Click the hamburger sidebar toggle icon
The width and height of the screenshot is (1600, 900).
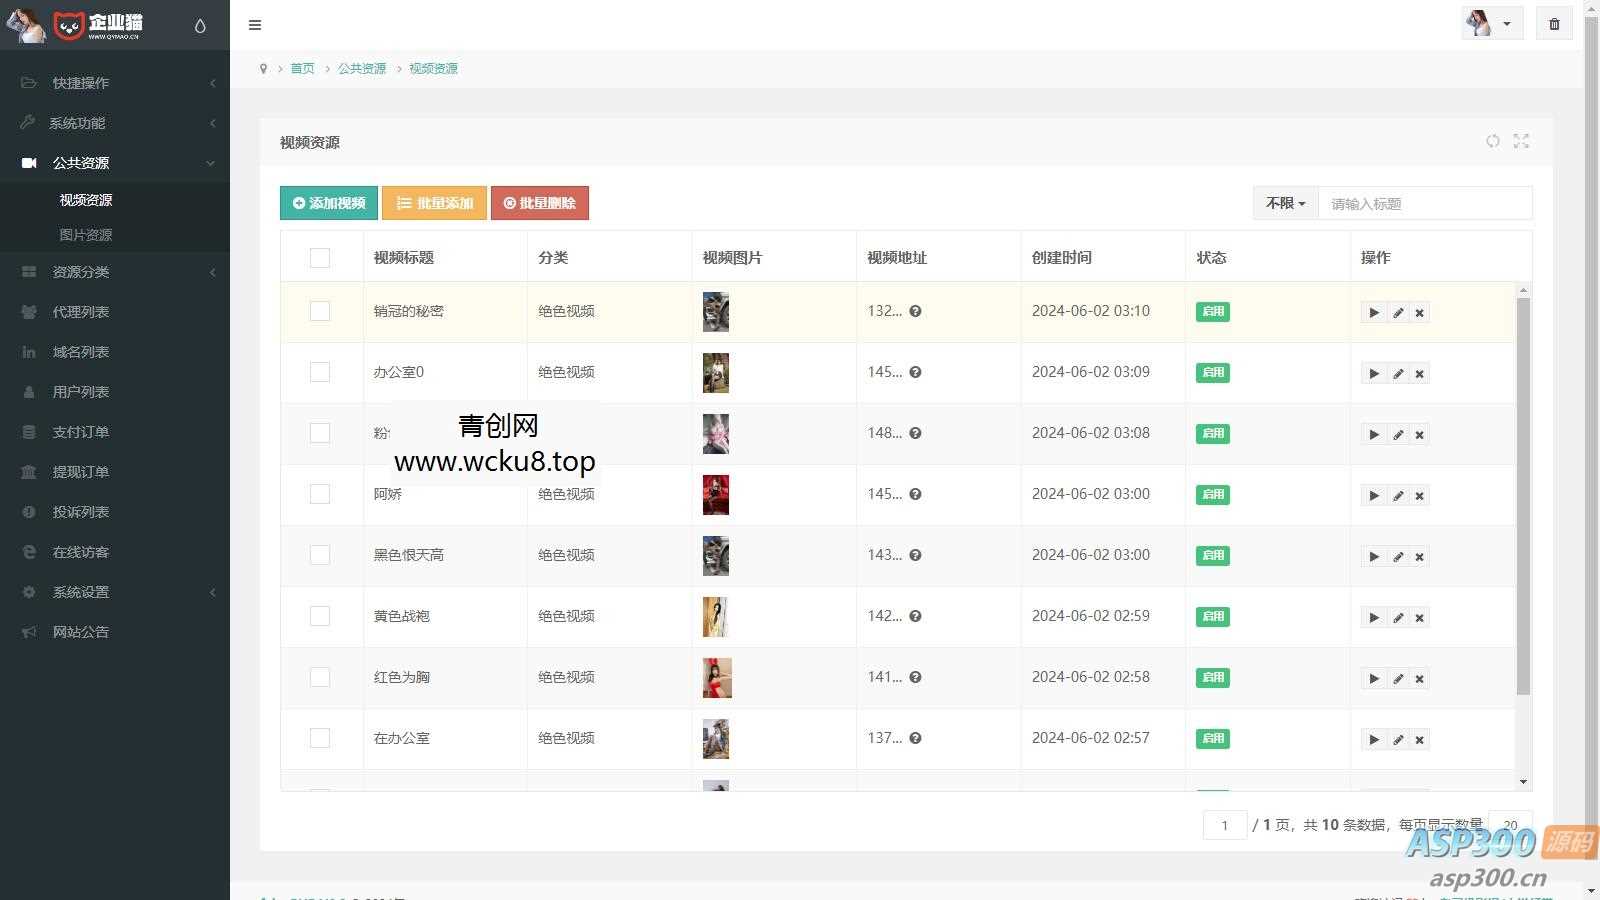[x=255, y=25]
